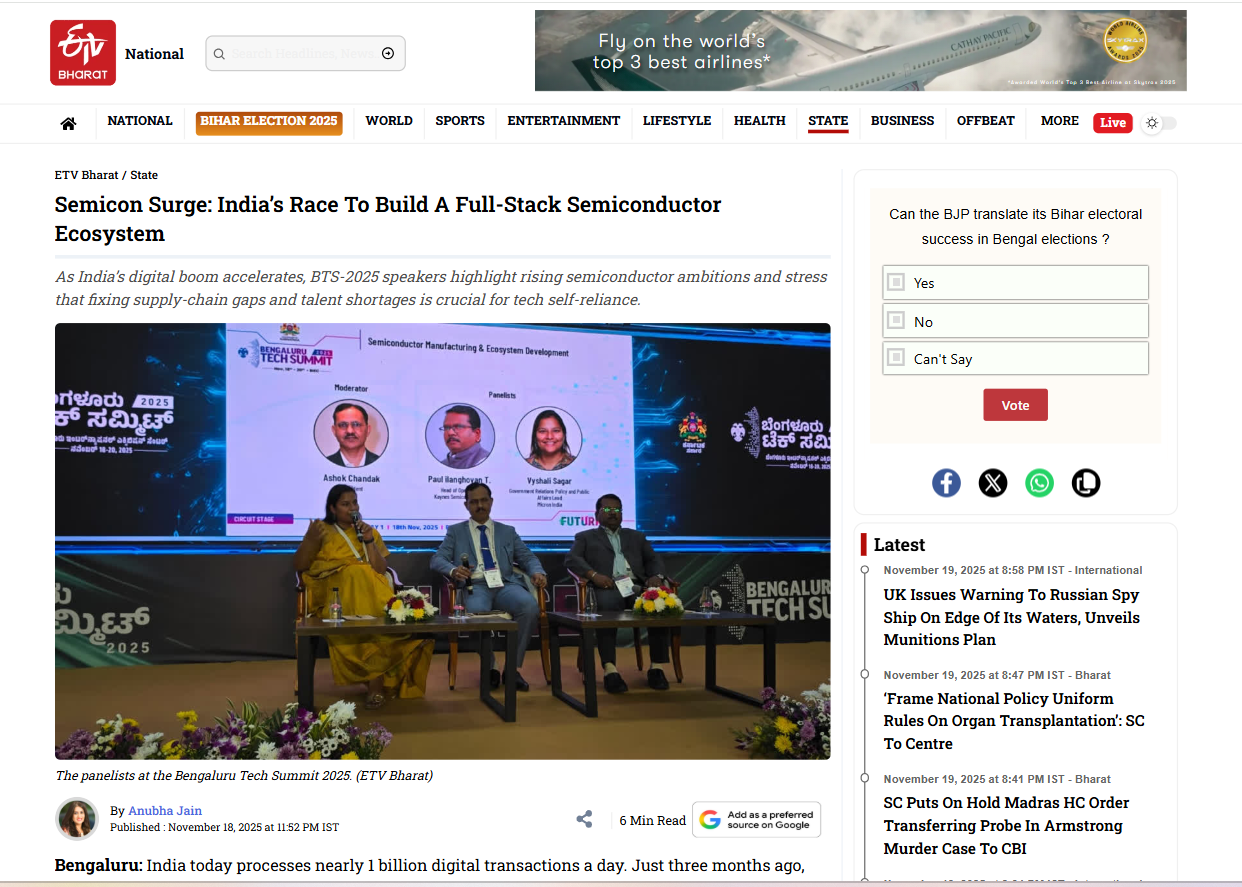Share the article on Facebook
This screenshot has width=1242, height=887.
(x=946, y=483)
